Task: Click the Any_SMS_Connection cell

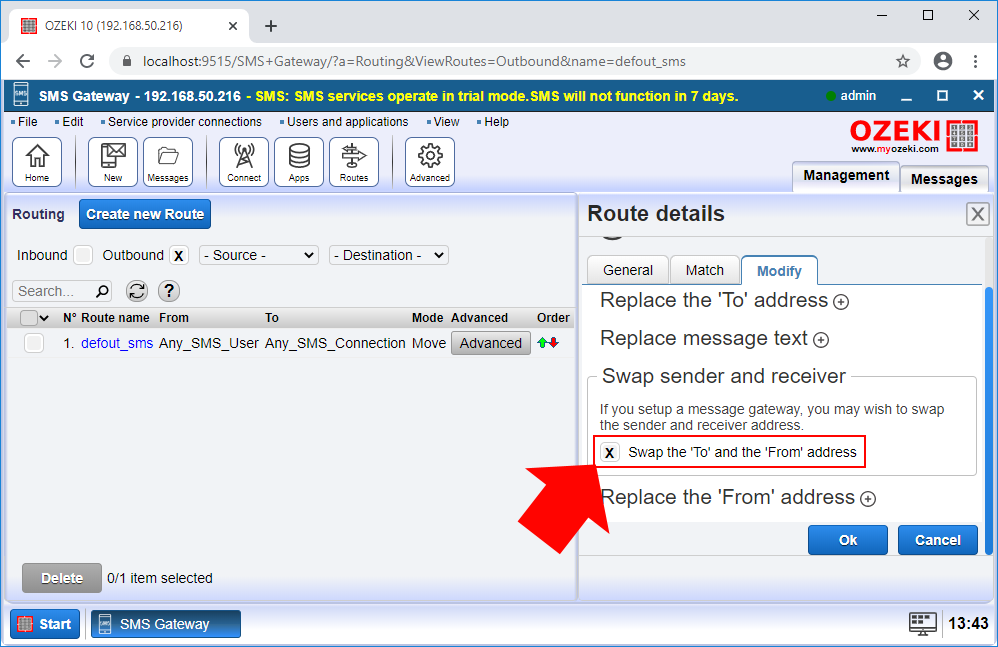Action: coord(335,343)
